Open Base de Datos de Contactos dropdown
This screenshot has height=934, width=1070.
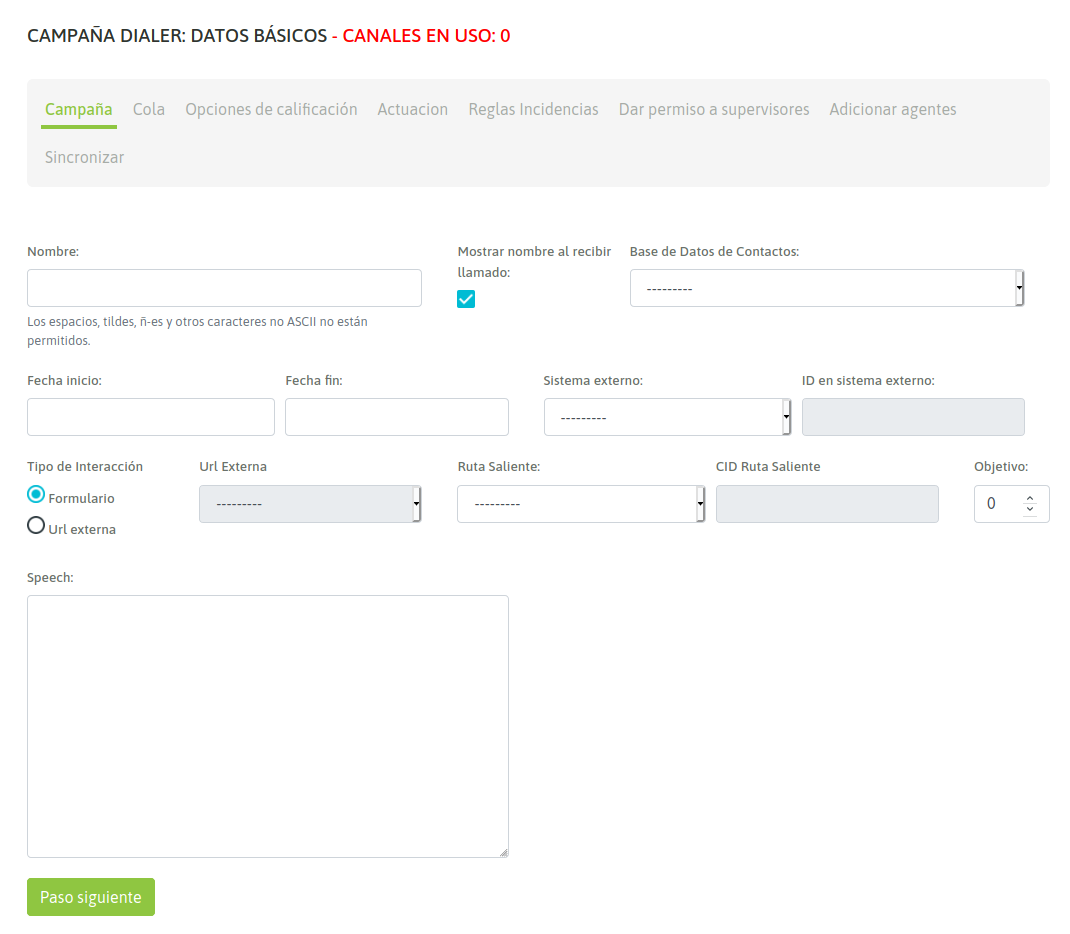click(827, 288)
